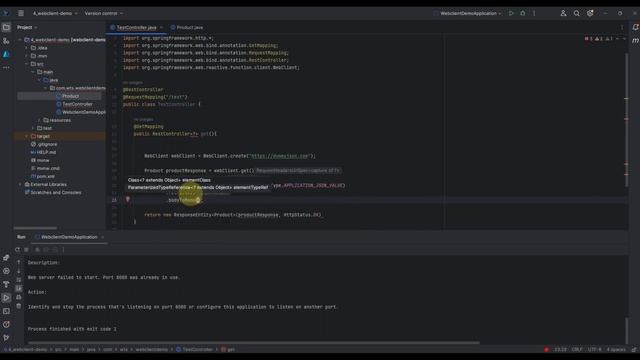Open the Problems tool window icon
Image resolution: width=640 pixels, height=360 pixels.
(6, 324)
